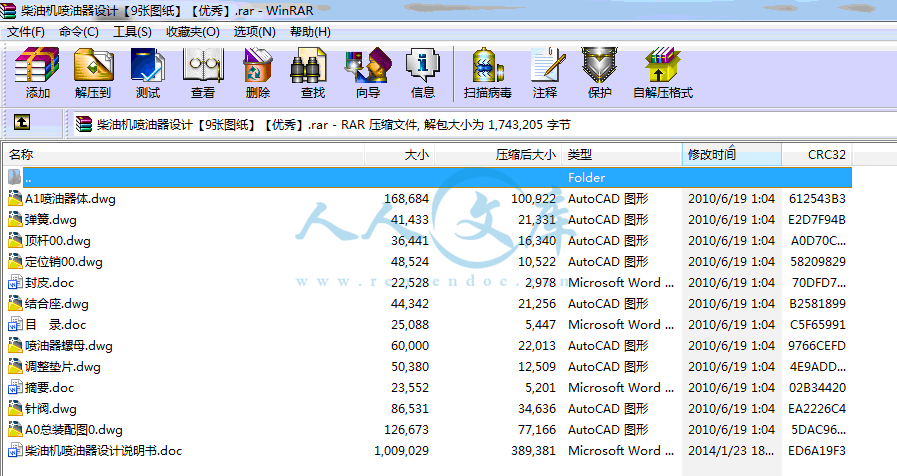The image size is (897, 476).
Task: Click 自解压格式 (SFX) toolbar icon
Action: tap(662, 65)
